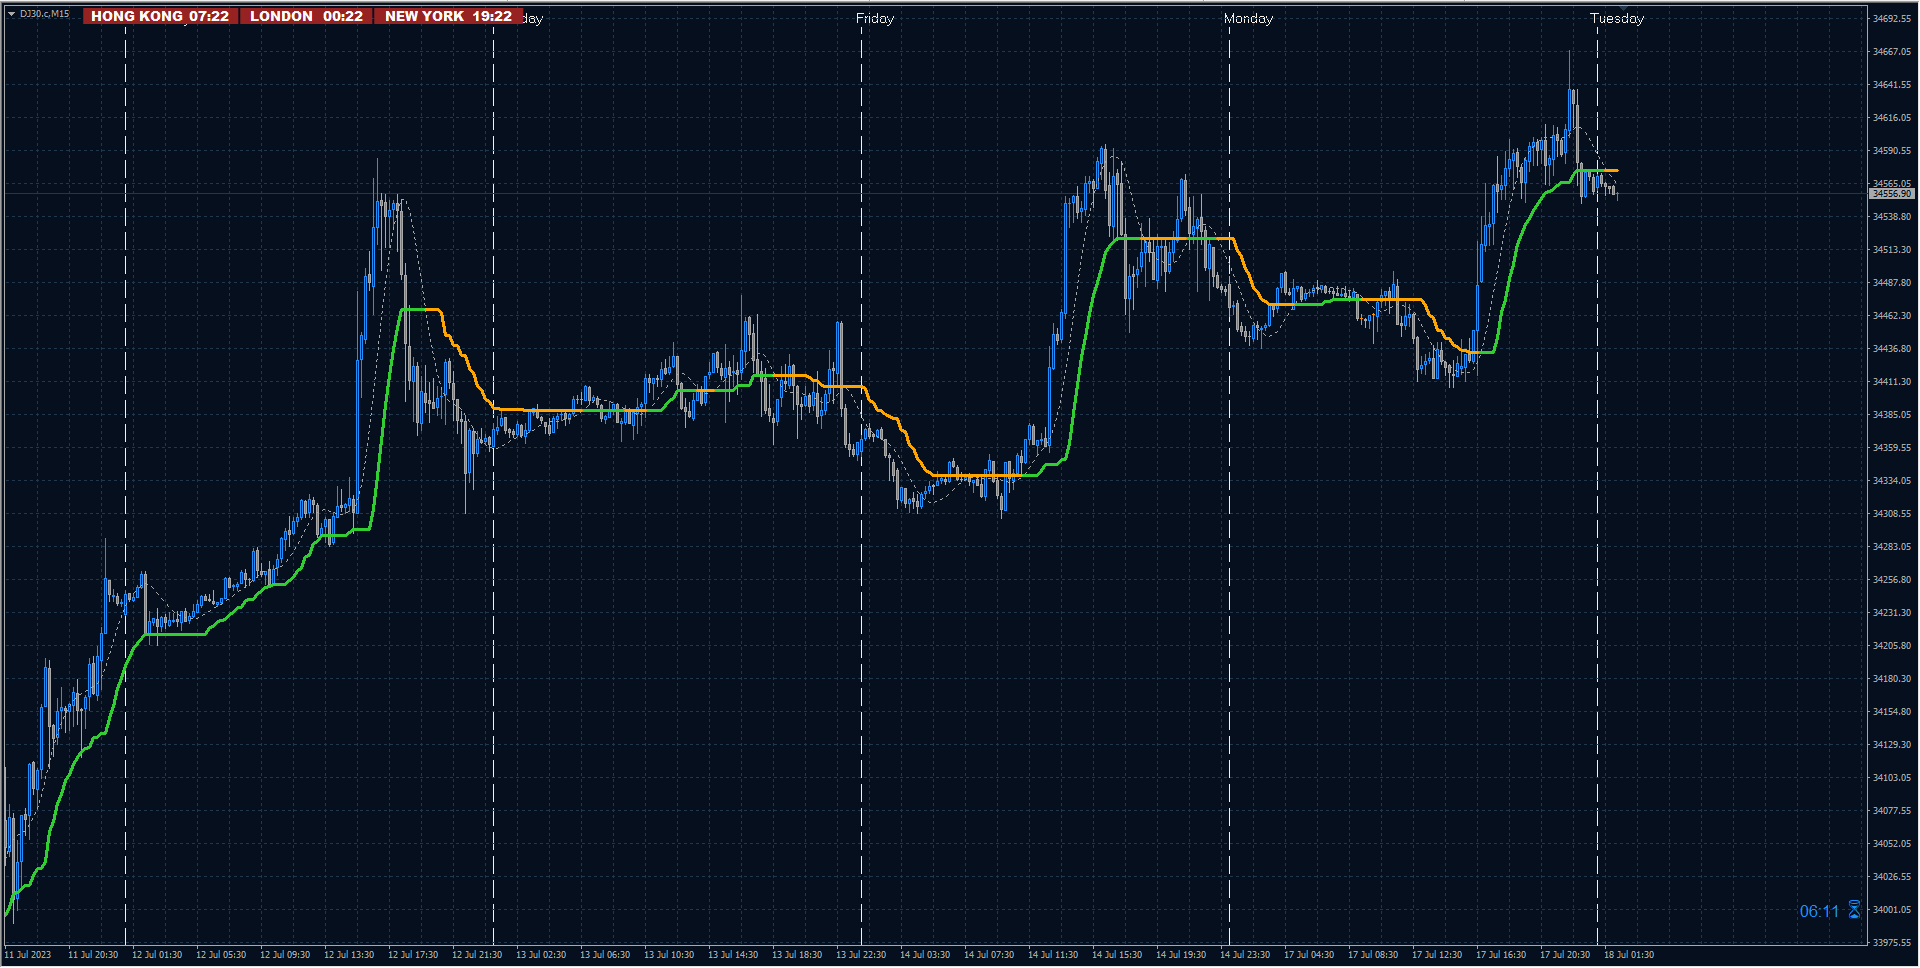Viewport: 1920px width, 968px height.
Task: Click the NEW YORK 19:22 session badge
Action: pos(447,16)
